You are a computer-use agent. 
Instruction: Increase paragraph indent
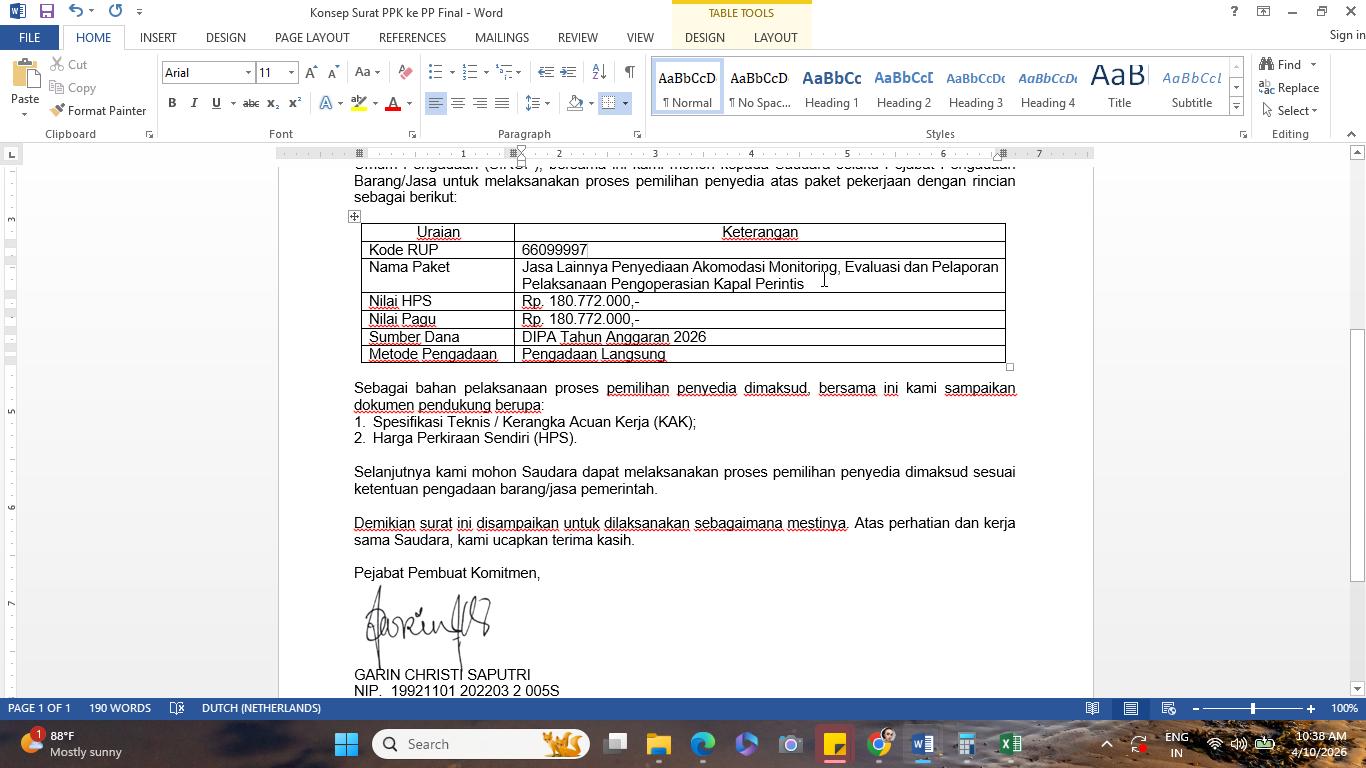click(x=568, y=73)
